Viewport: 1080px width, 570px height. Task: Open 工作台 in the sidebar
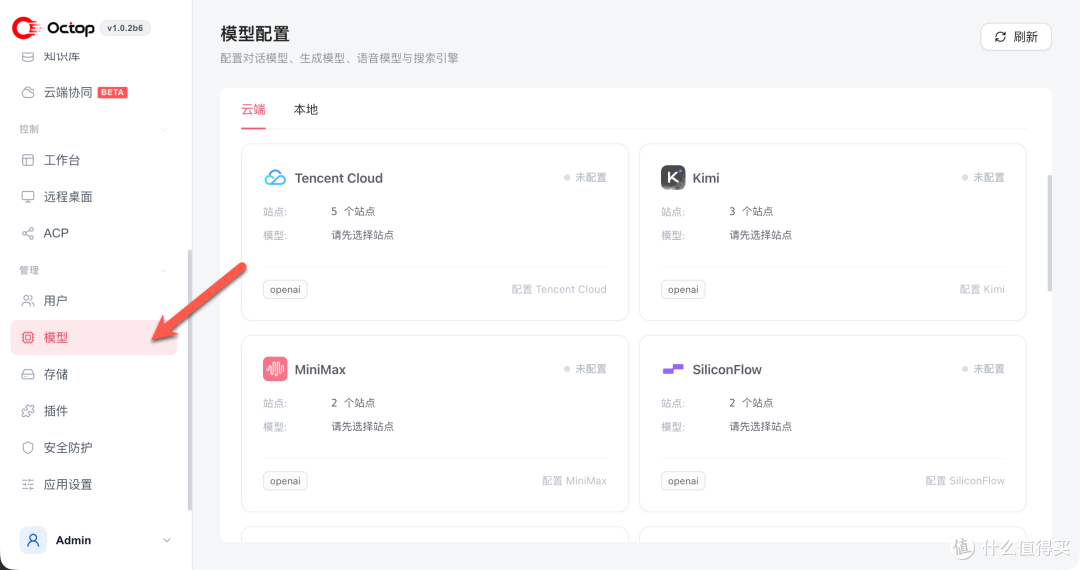click(94, 160)
